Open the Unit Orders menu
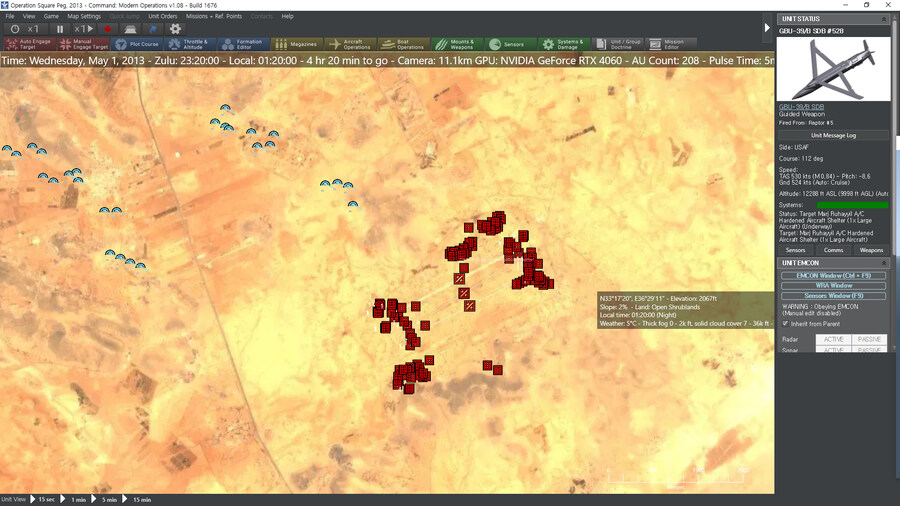The image size is (900, 506). (162, 16)
